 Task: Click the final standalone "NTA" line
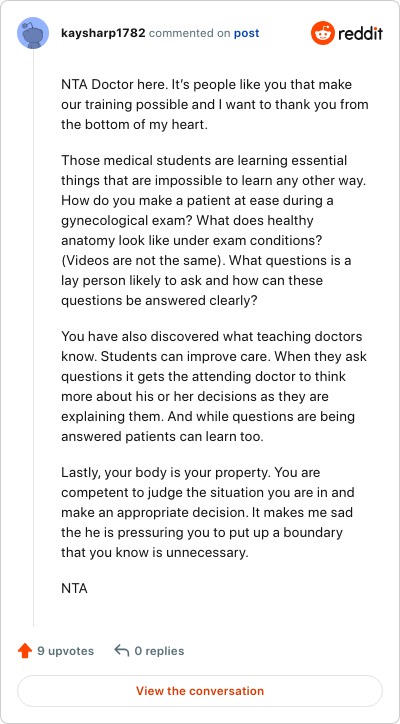tap(74, 589)
